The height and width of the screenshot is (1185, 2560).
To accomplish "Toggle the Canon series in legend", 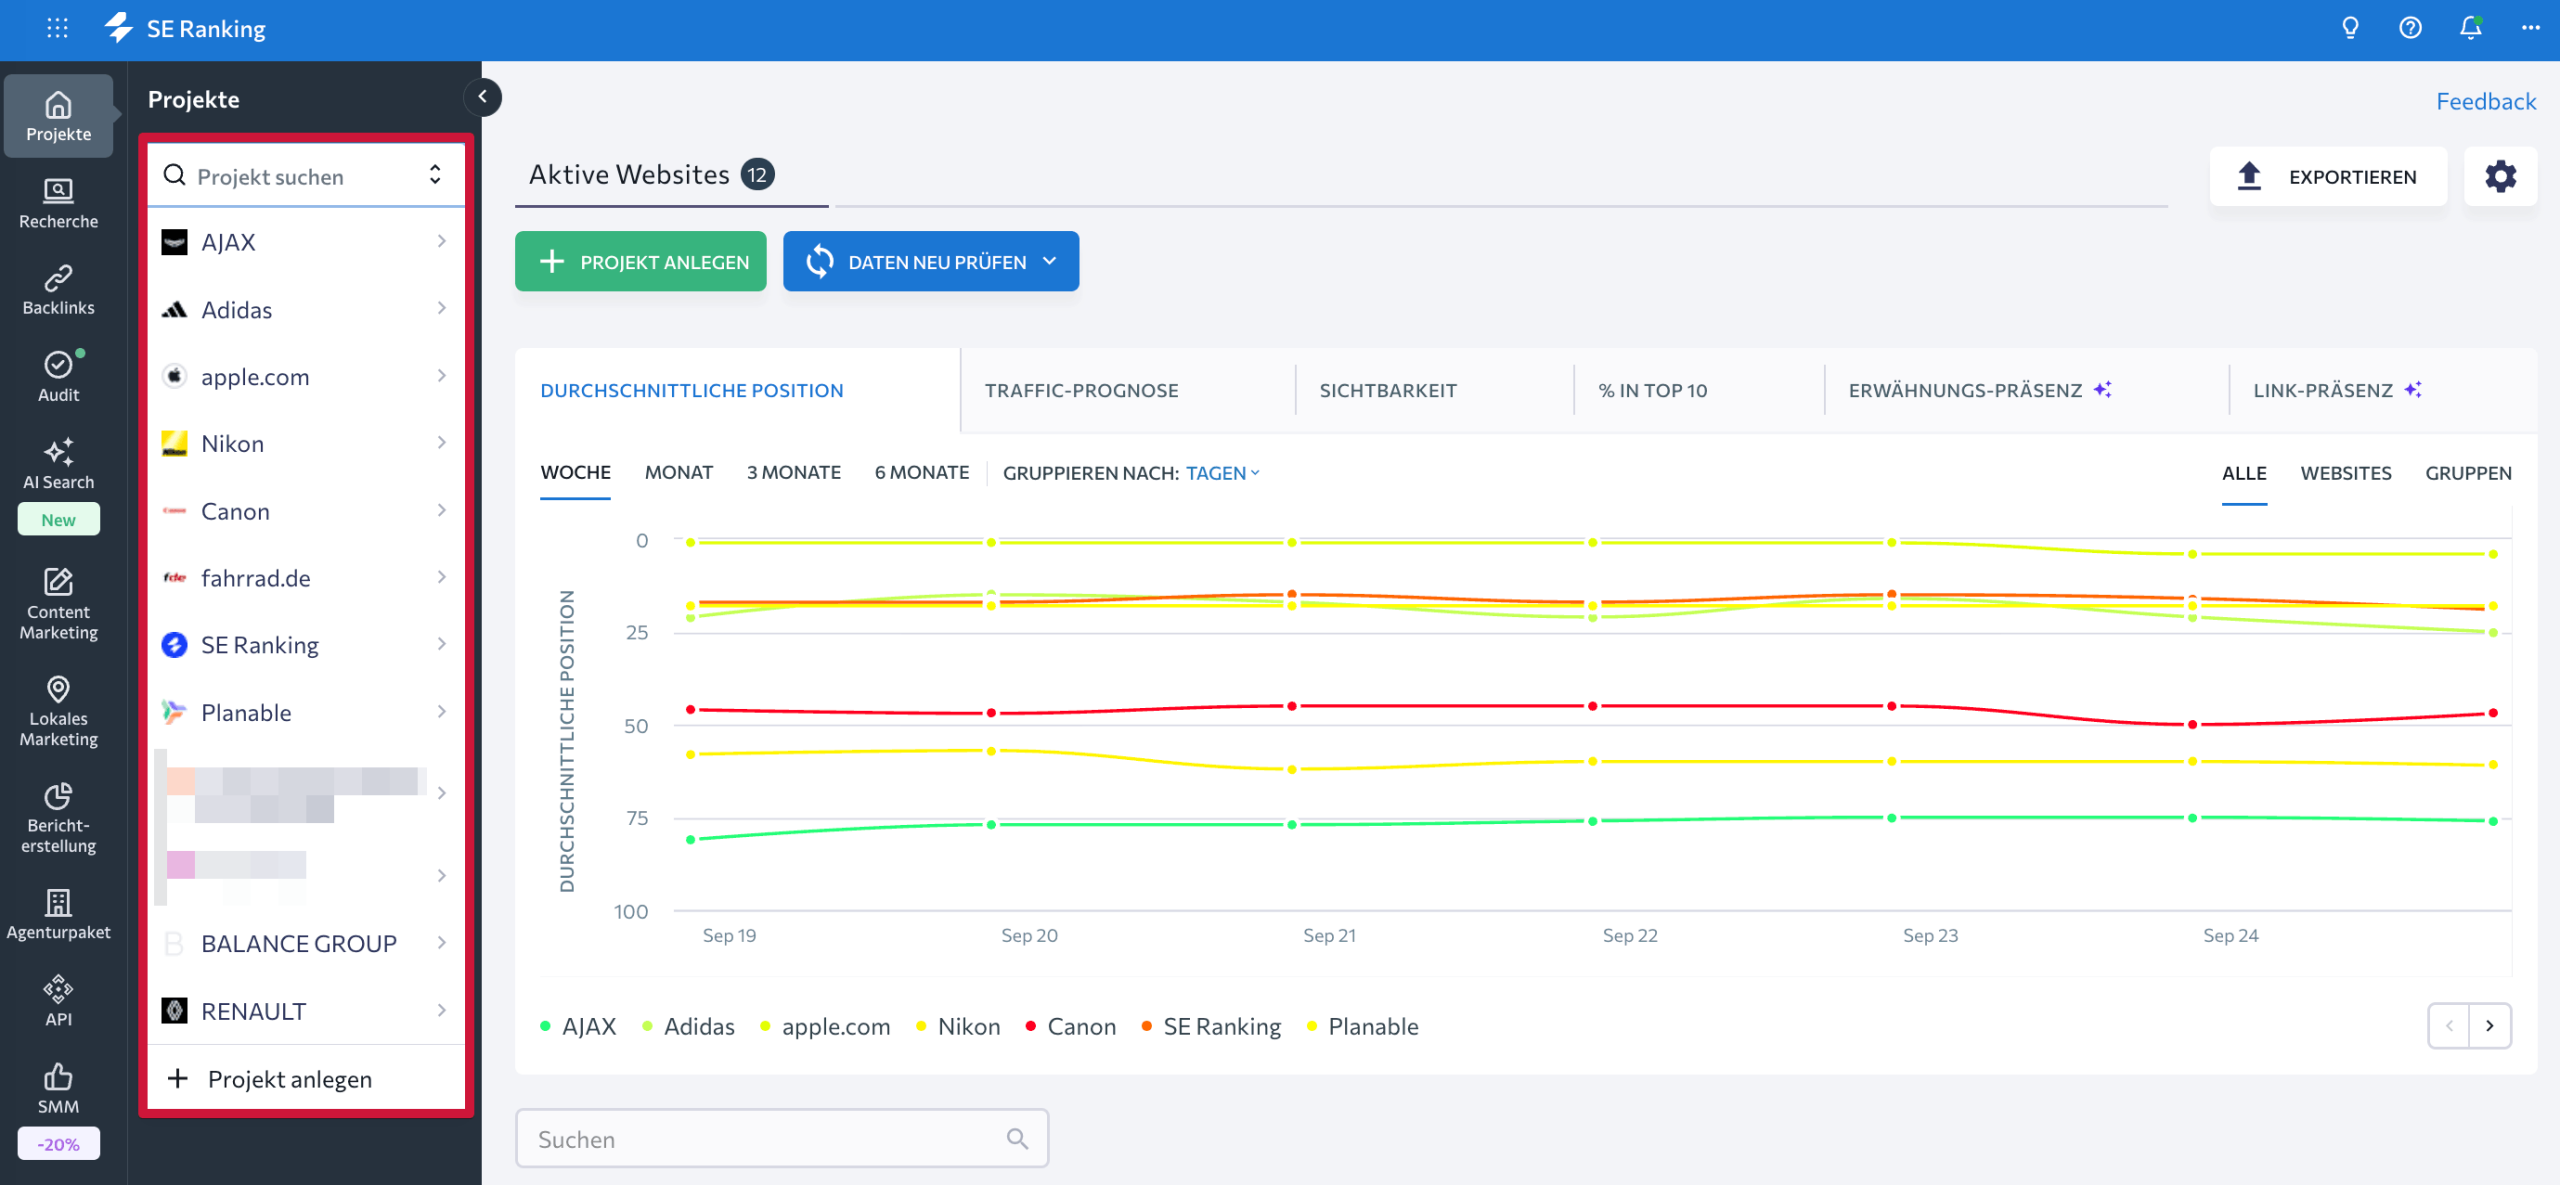I will tap(1069, 1026).
